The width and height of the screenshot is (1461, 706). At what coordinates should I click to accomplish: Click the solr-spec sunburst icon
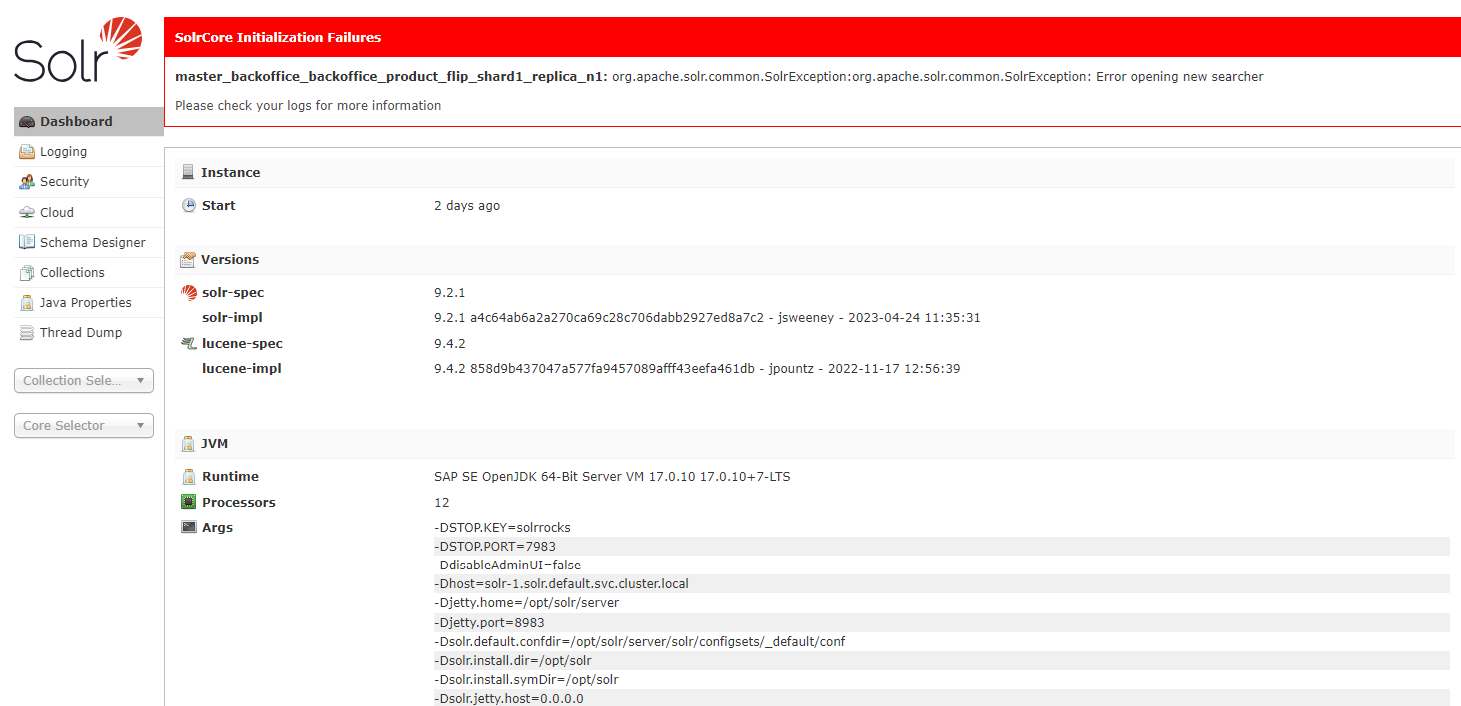pyautogui.click(x=189, y=293)
